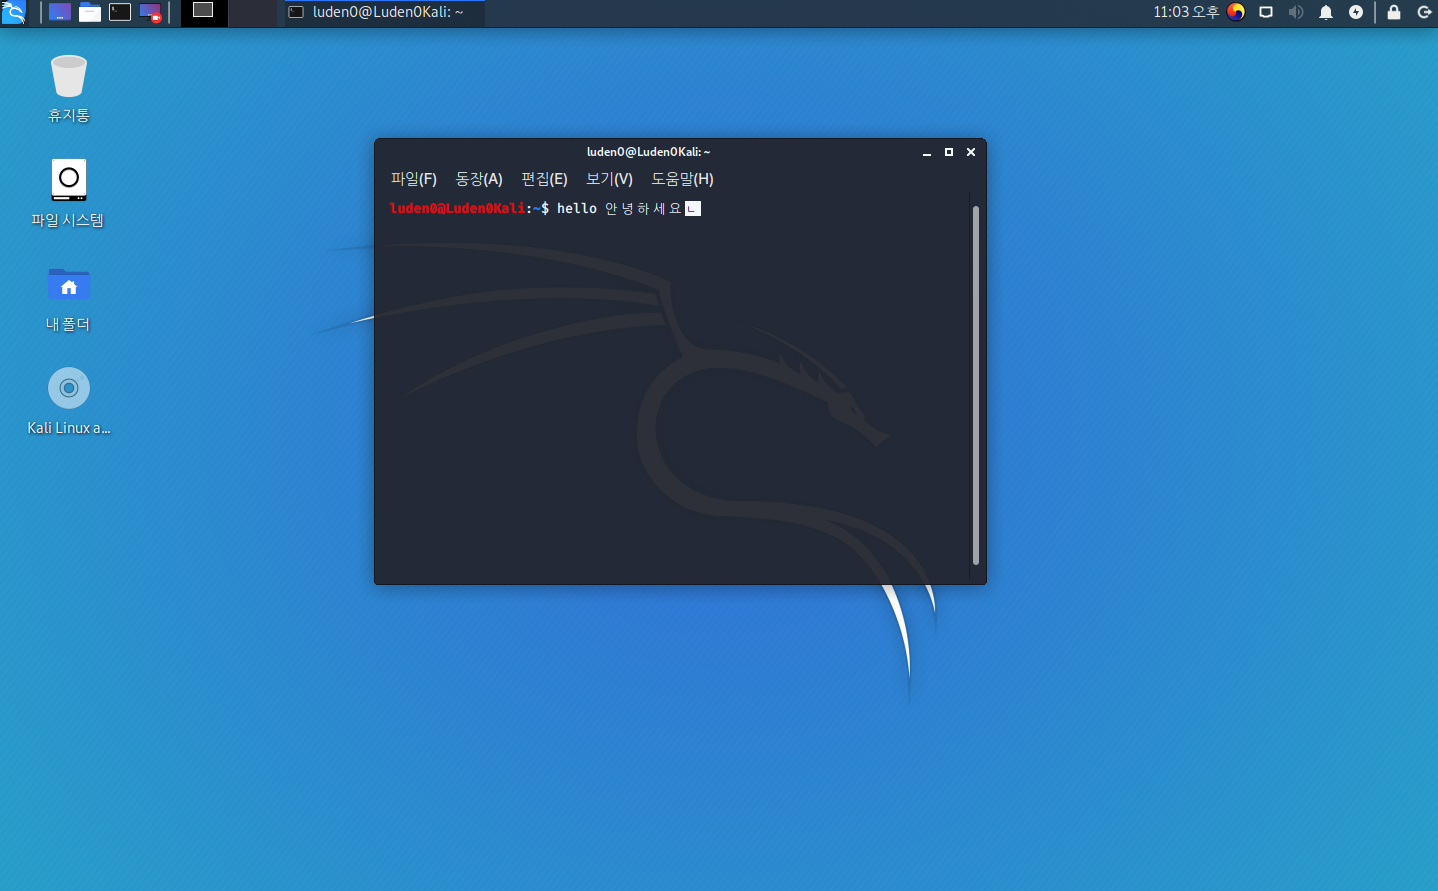Viewport: 1438px width, 891px height.
Task: Click the show desktop panel icon
Action: tap(60, 12)
